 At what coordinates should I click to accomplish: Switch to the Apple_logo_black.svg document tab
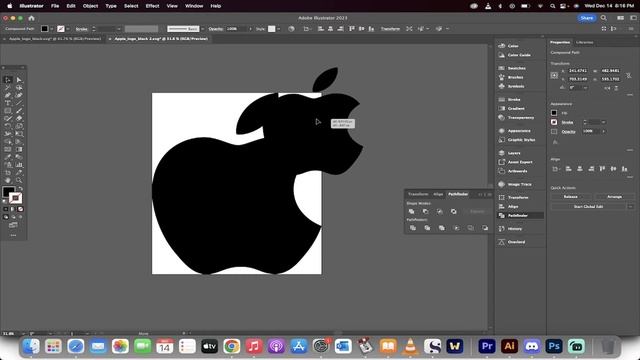click(x=55, y=39)
